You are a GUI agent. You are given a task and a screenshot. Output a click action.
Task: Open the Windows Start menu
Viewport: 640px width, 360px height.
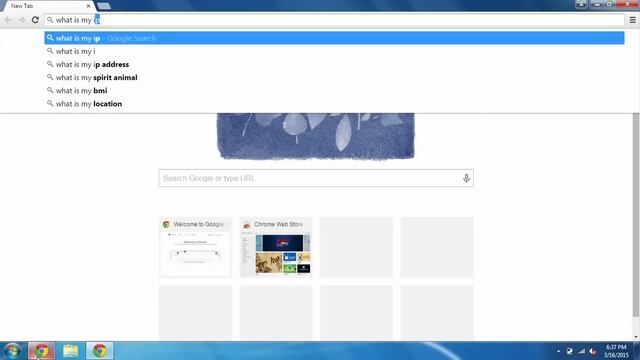tap(12, 351)
